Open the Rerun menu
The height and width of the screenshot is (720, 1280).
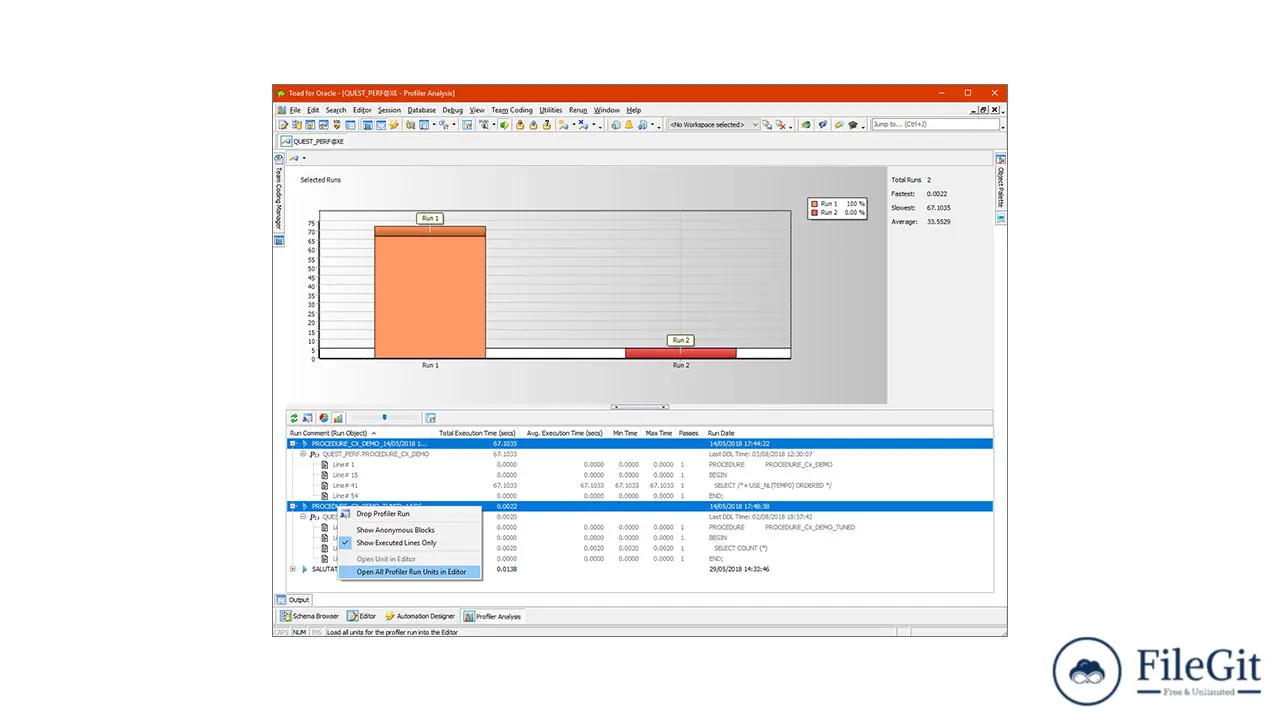(578, 110)
